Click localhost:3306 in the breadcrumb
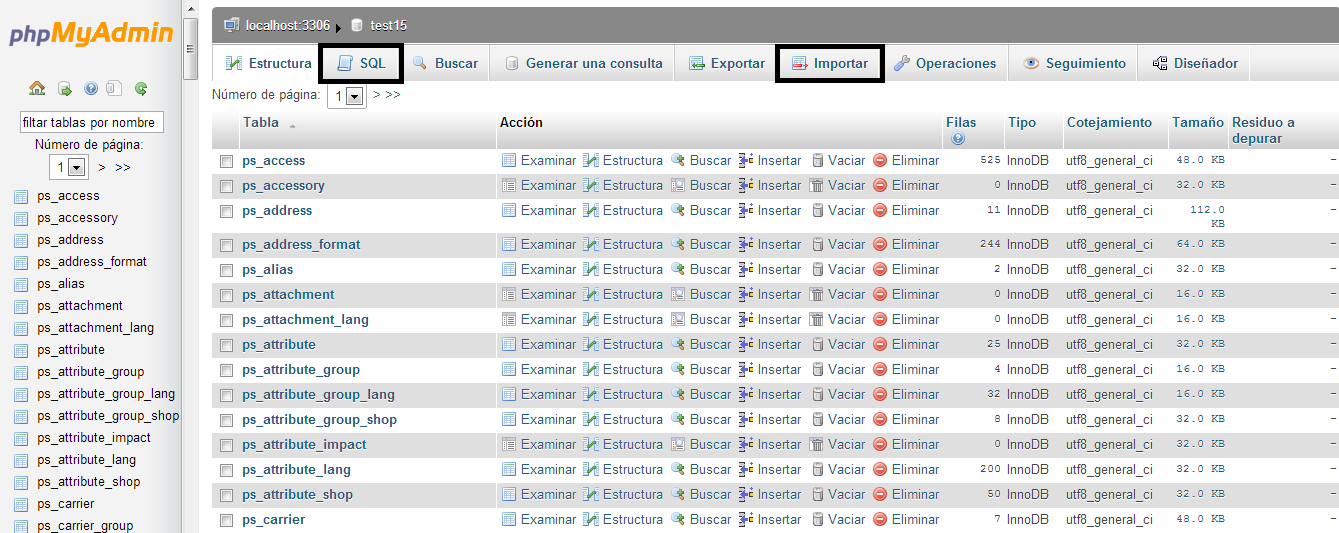 [288, 25]
